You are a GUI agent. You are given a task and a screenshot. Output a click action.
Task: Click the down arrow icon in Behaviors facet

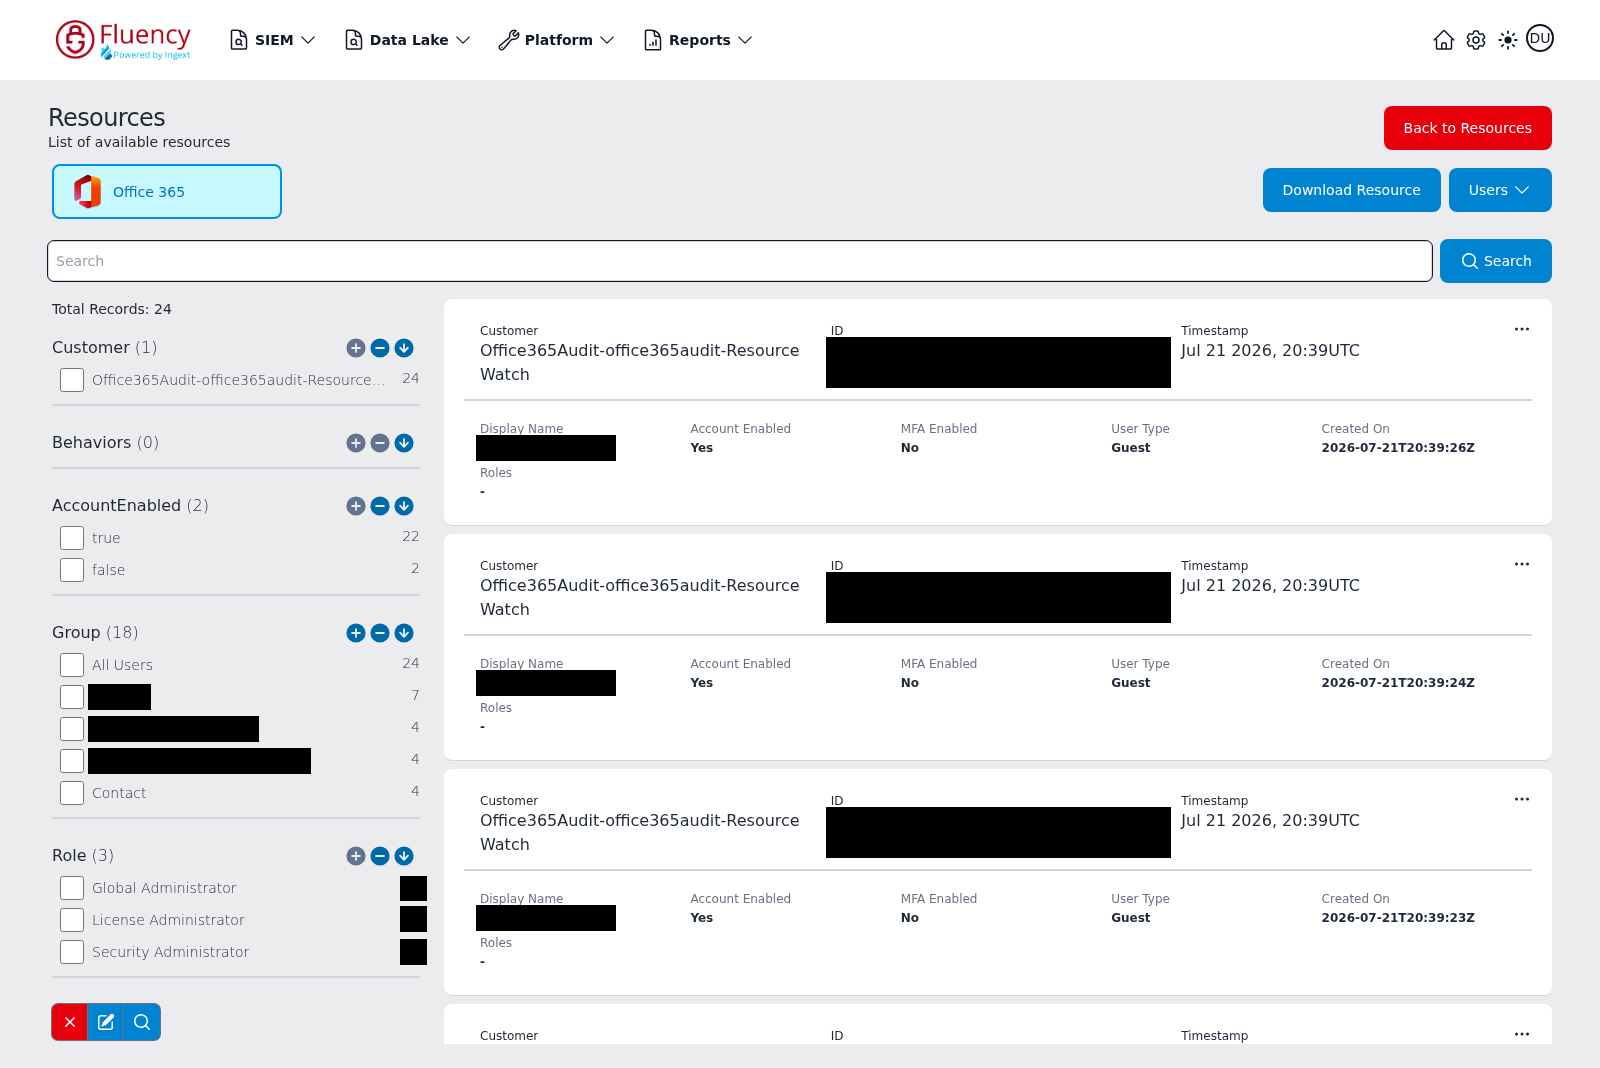point(404,443)
